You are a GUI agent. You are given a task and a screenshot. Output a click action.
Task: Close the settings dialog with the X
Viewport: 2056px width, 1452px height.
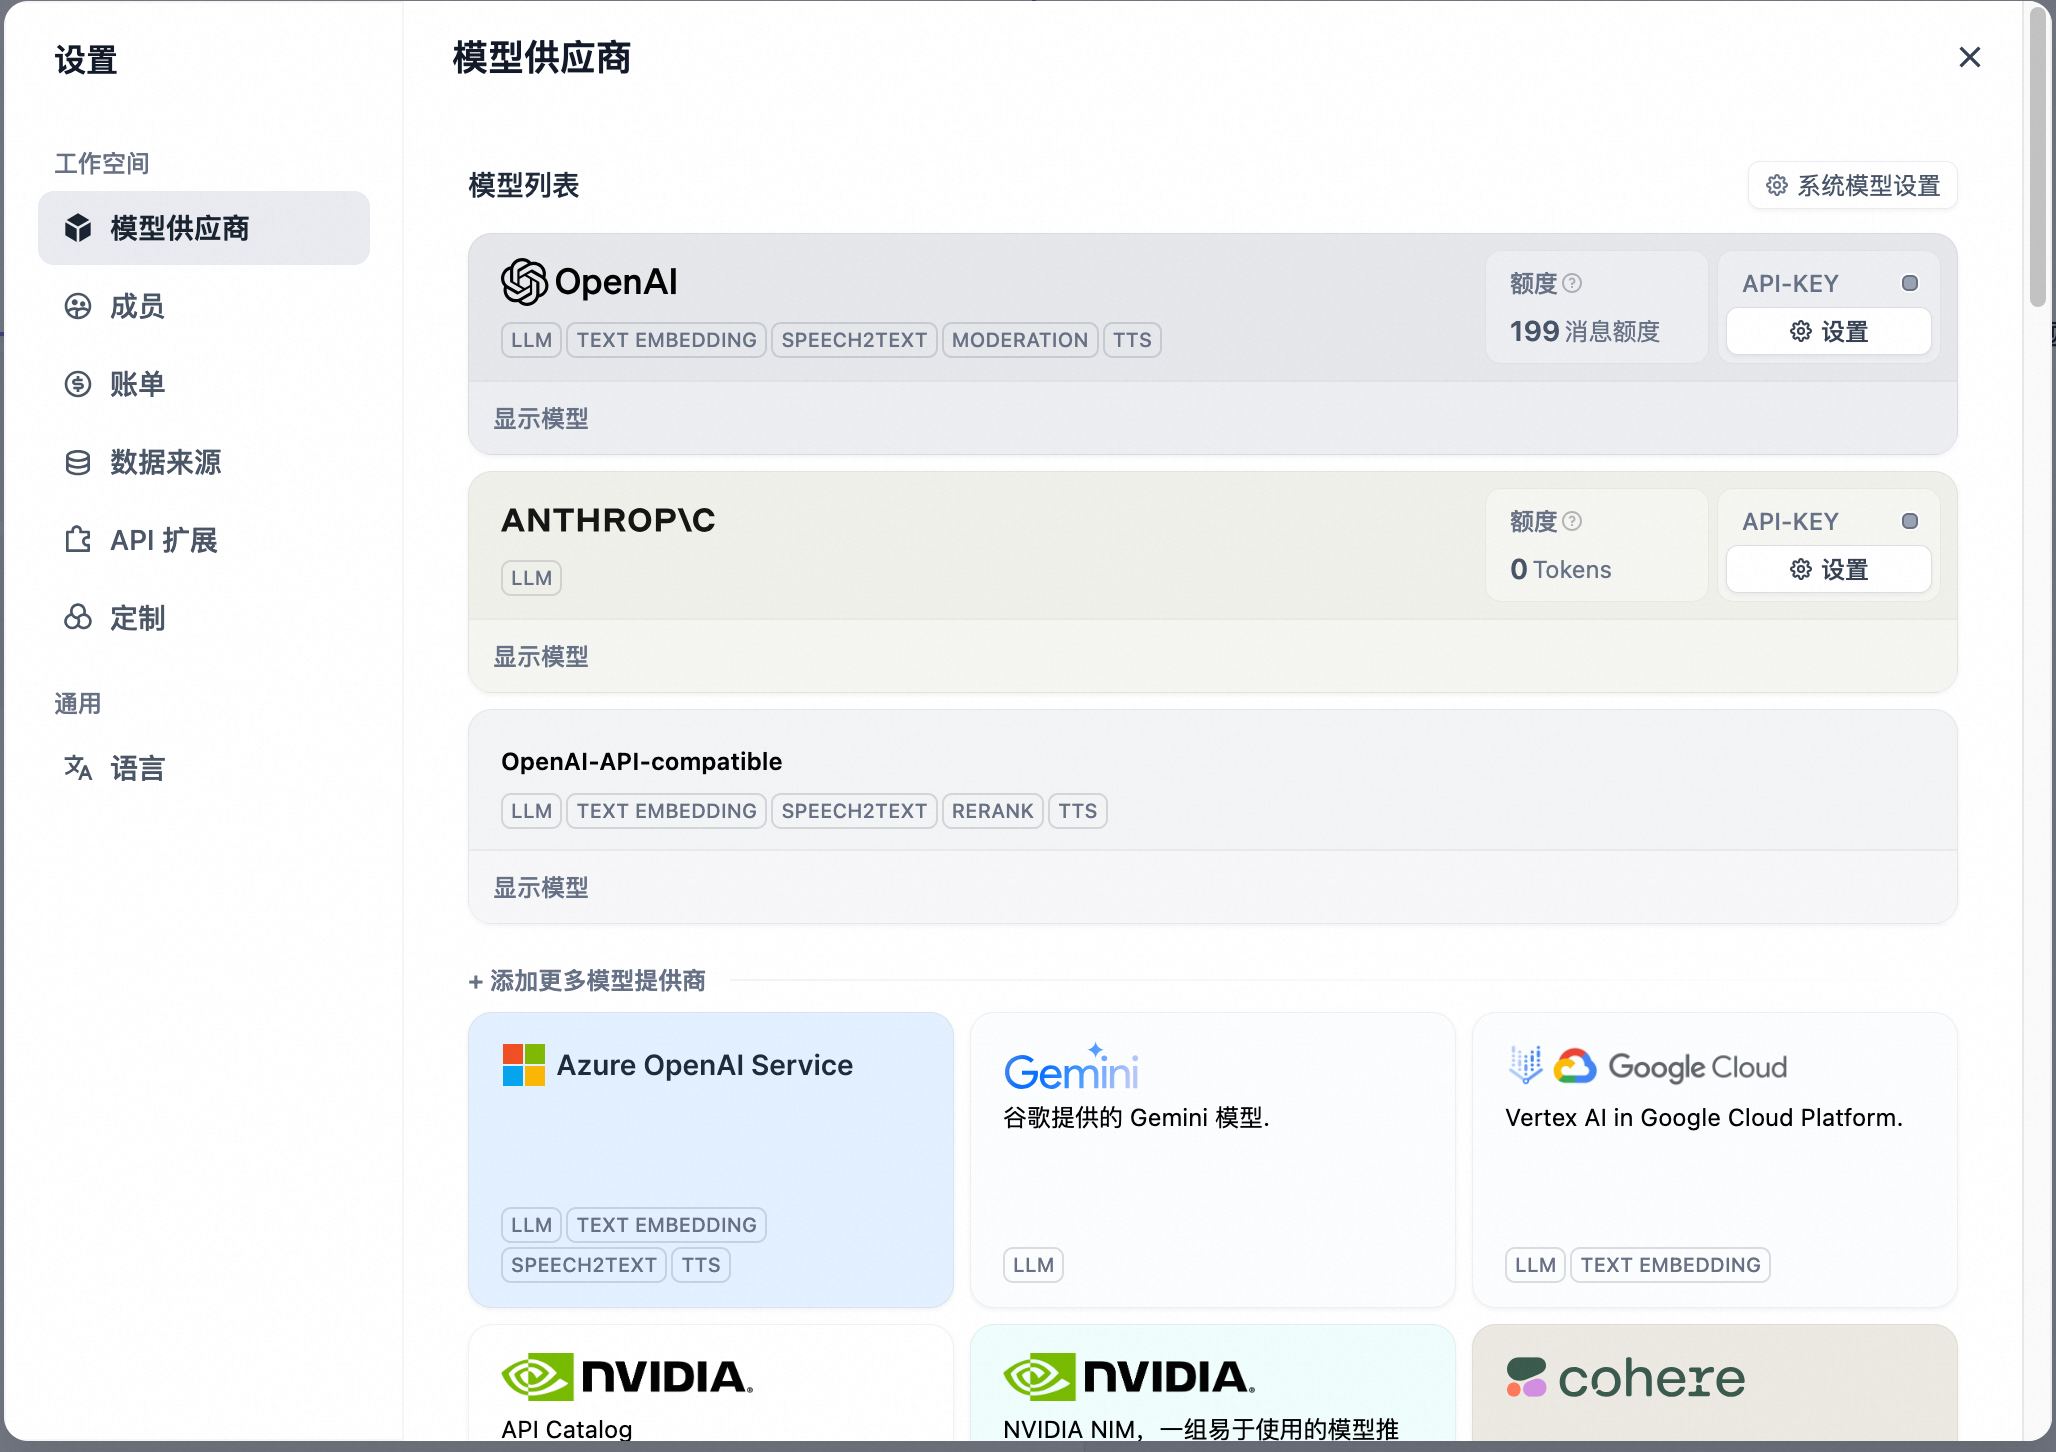[x=1969, y=57]
